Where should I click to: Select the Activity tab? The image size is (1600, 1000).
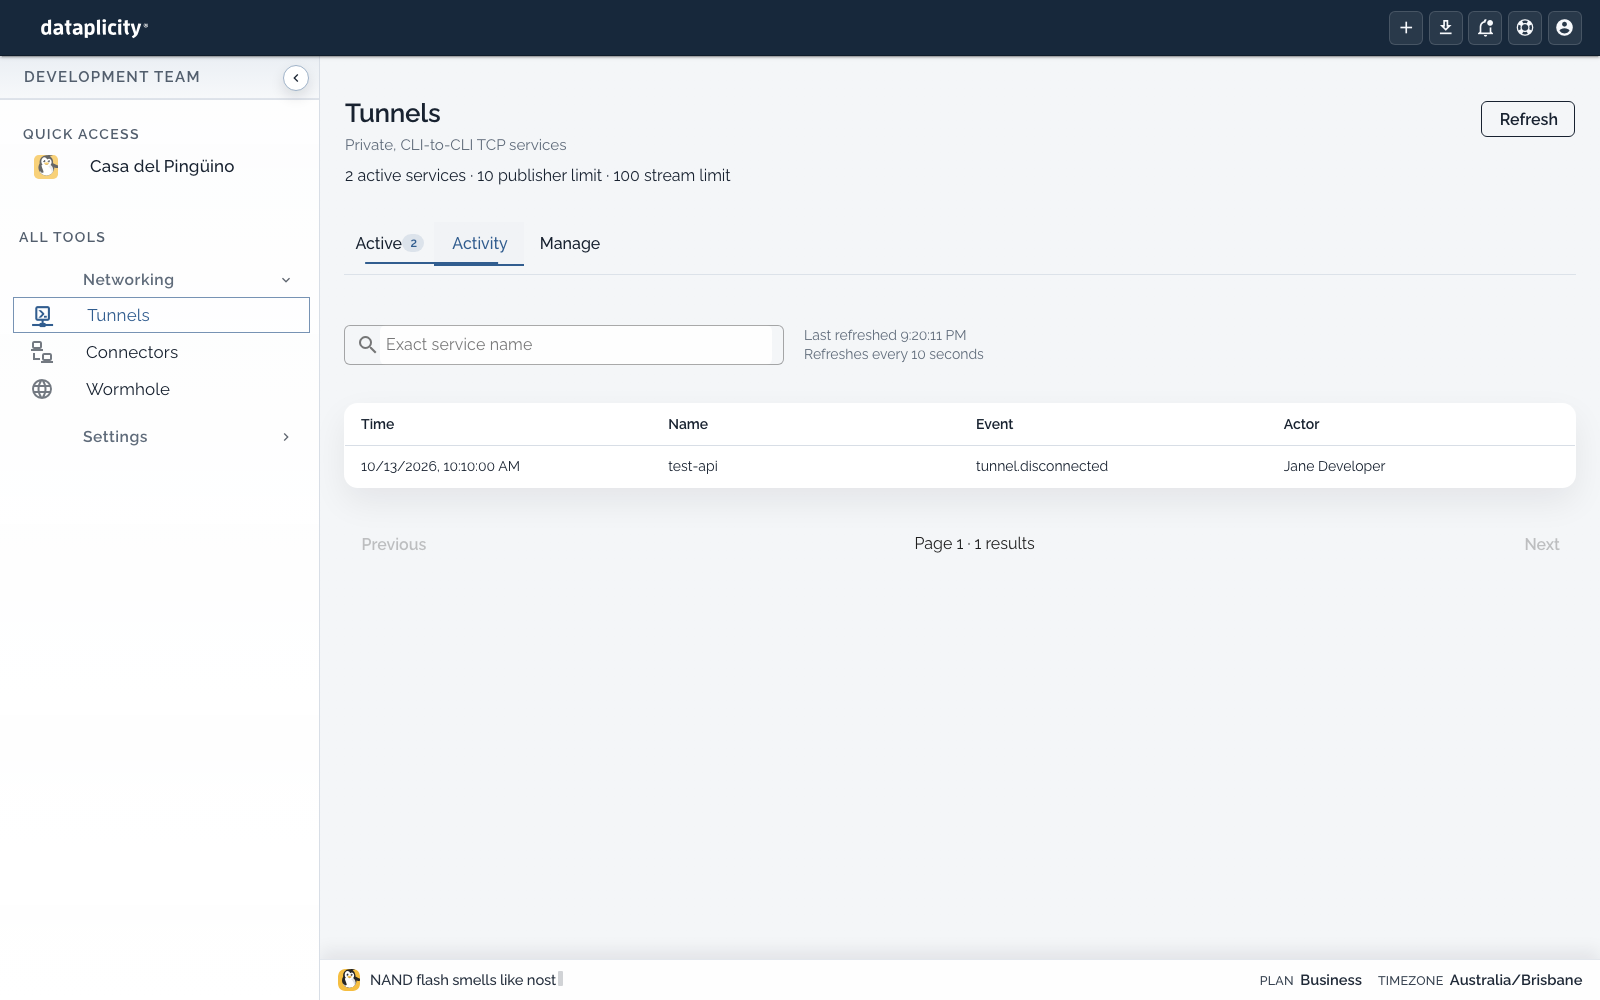[x=480, y=244]
